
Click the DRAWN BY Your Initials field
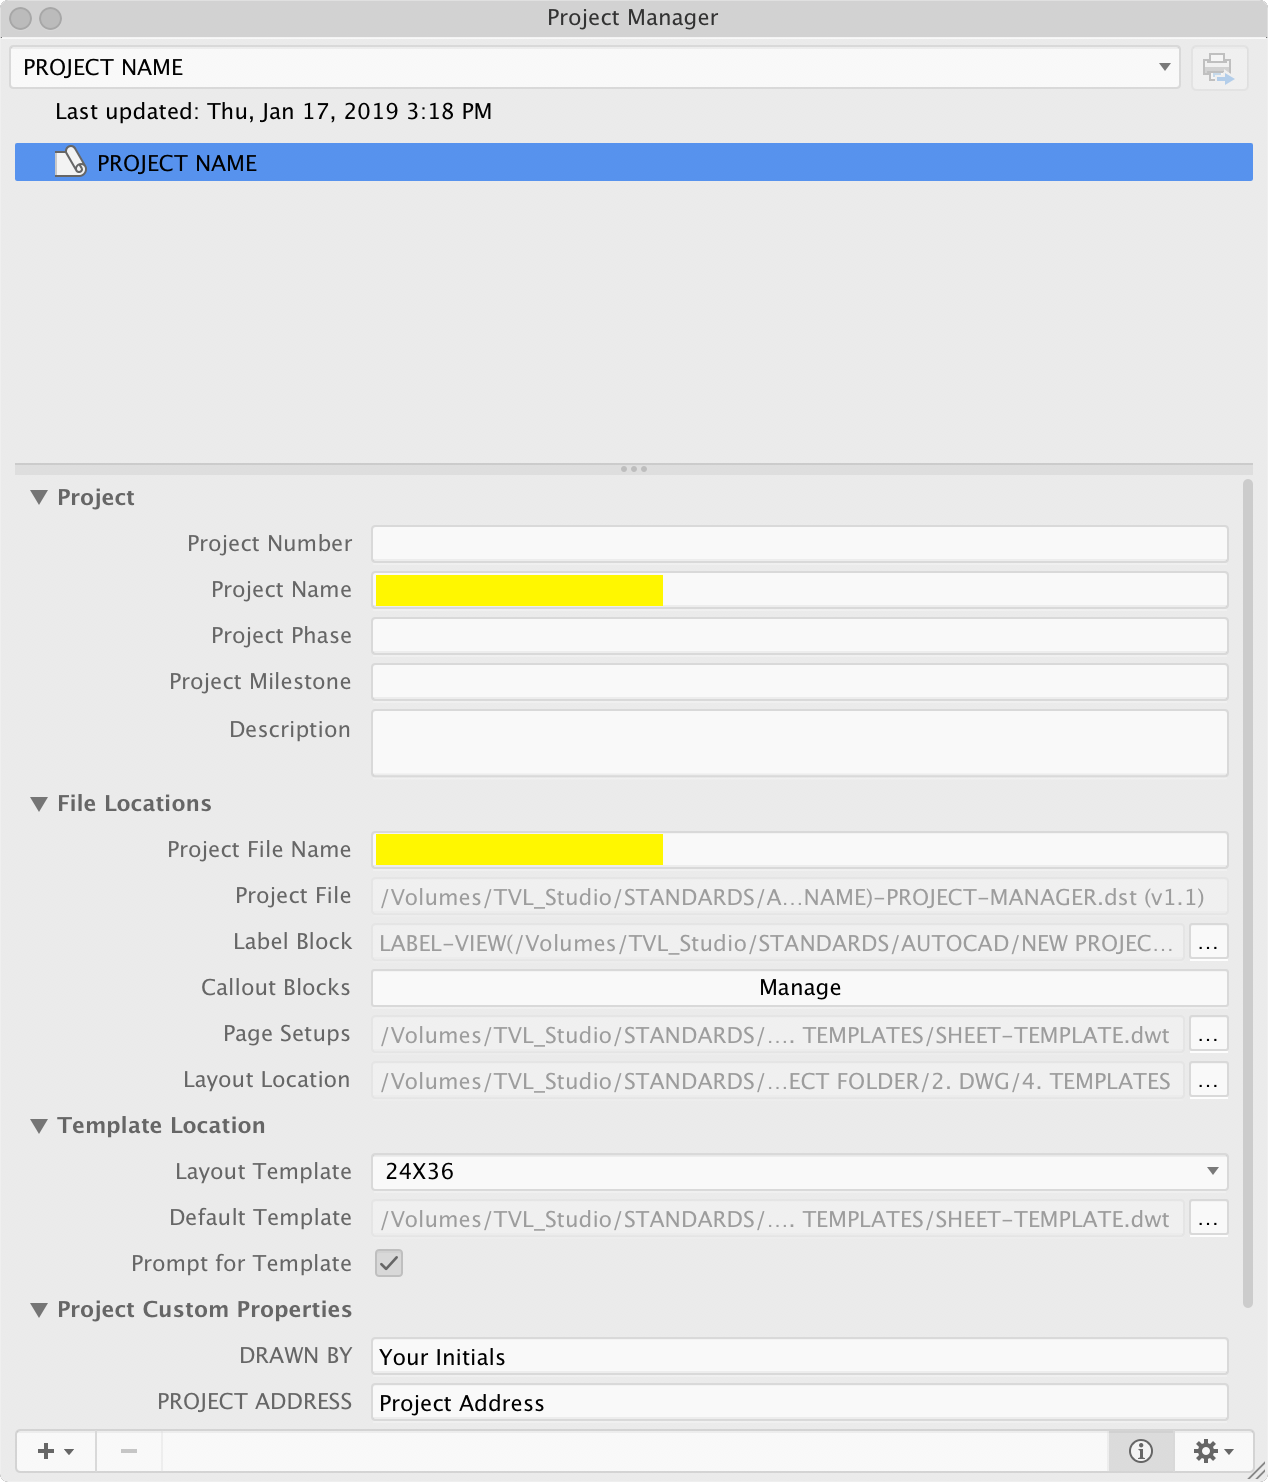[x=799, y=1356]
